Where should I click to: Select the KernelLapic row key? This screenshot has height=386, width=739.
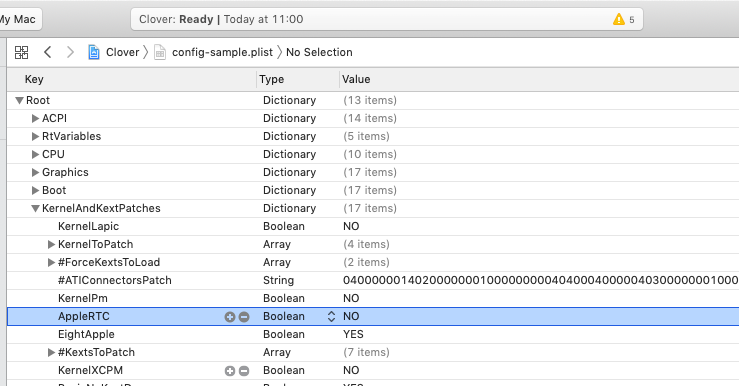pos(88,226)
